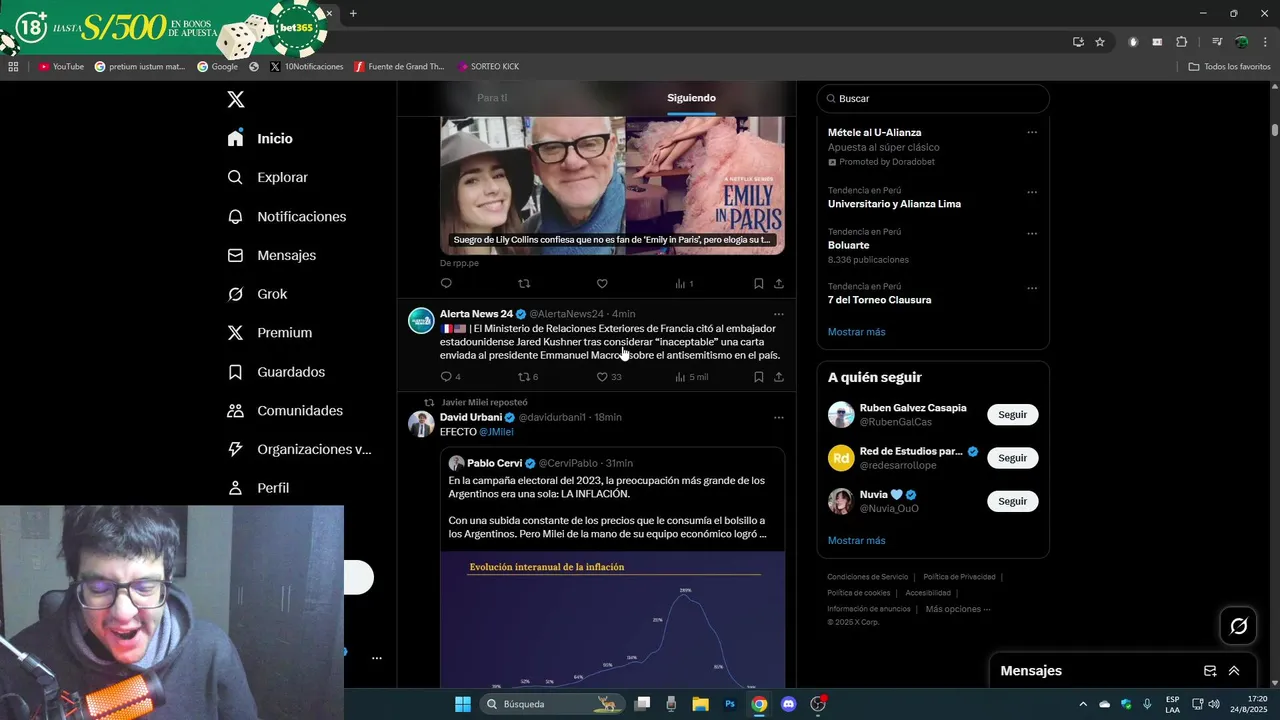
Task: Bookmark the Alerta News 24 post
Action: pyautogui.click(x=759, y=377)
